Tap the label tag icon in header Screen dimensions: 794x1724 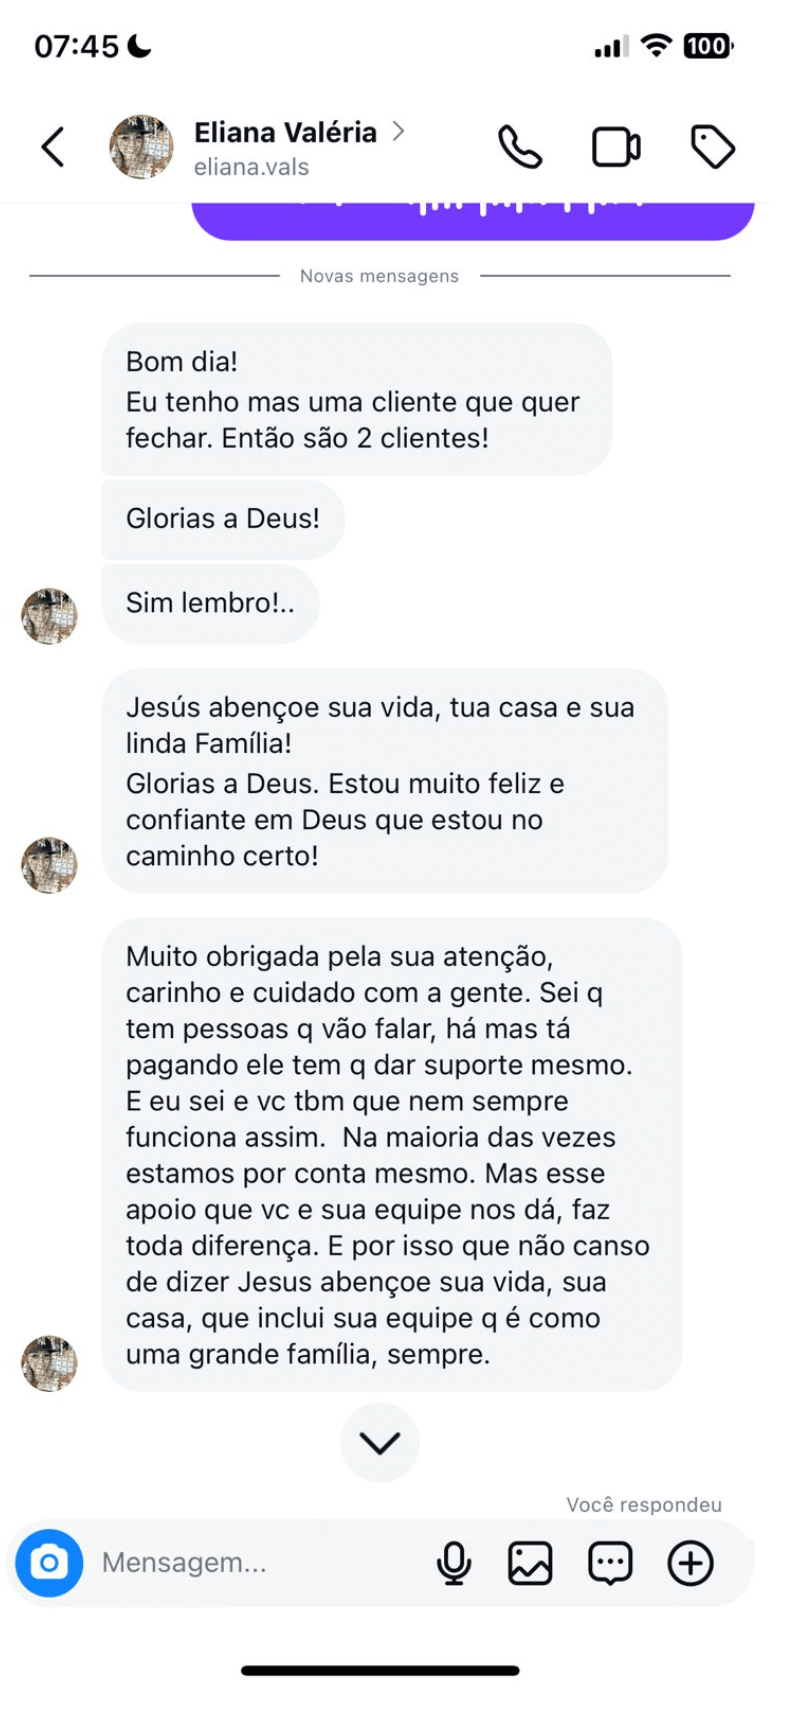coord(713,147)
